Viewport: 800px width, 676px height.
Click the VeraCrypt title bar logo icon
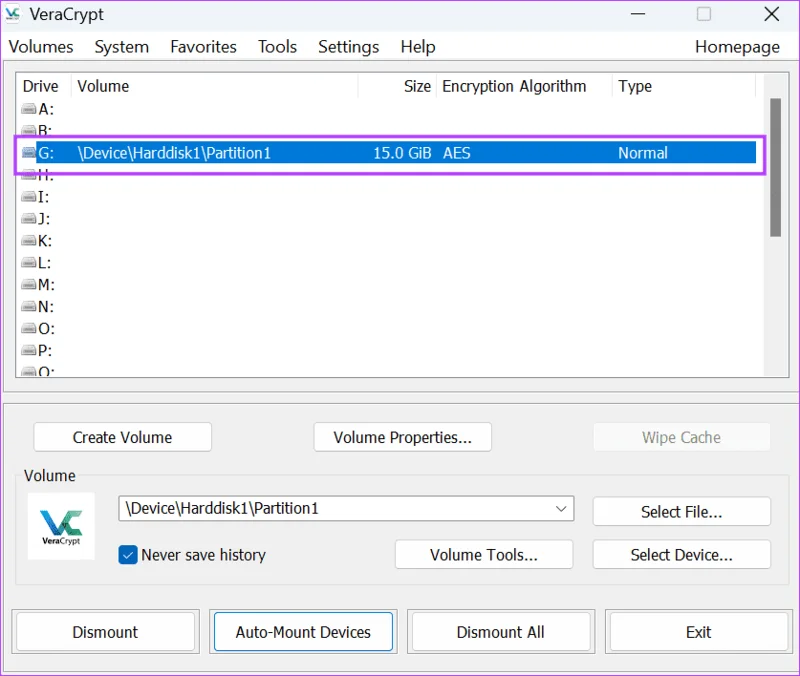click(x=13, y=14)
